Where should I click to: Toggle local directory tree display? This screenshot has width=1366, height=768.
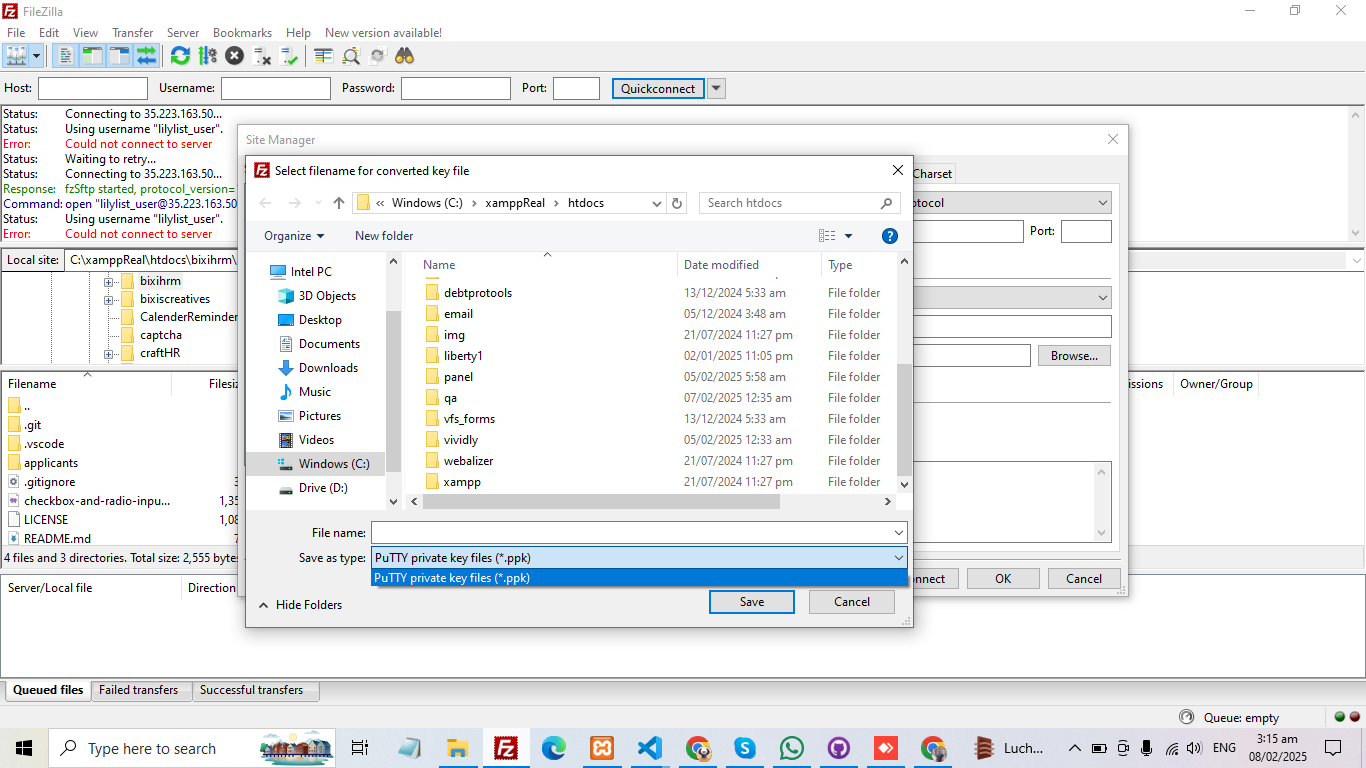point(93,56)
